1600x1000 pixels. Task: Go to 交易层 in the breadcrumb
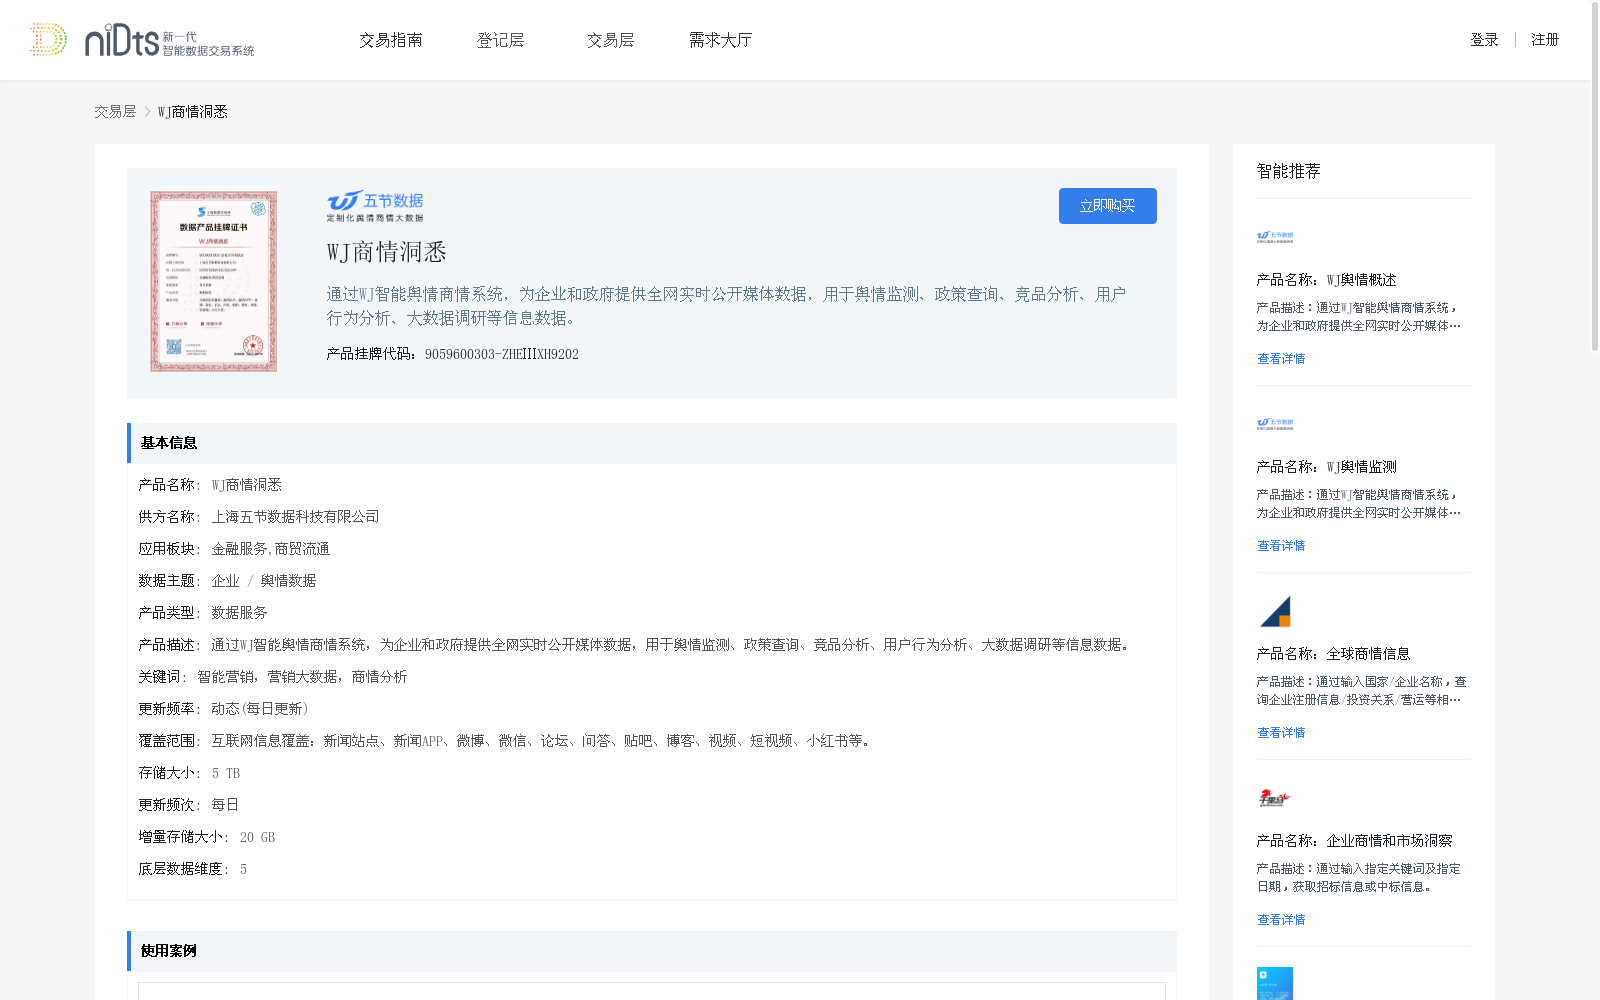(115, 112)
